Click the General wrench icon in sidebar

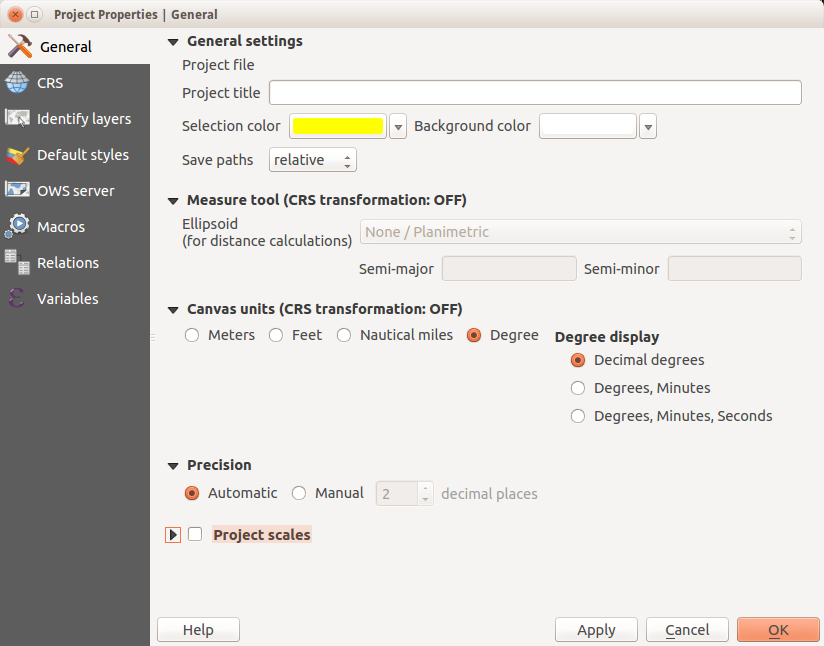coord(19,46)
